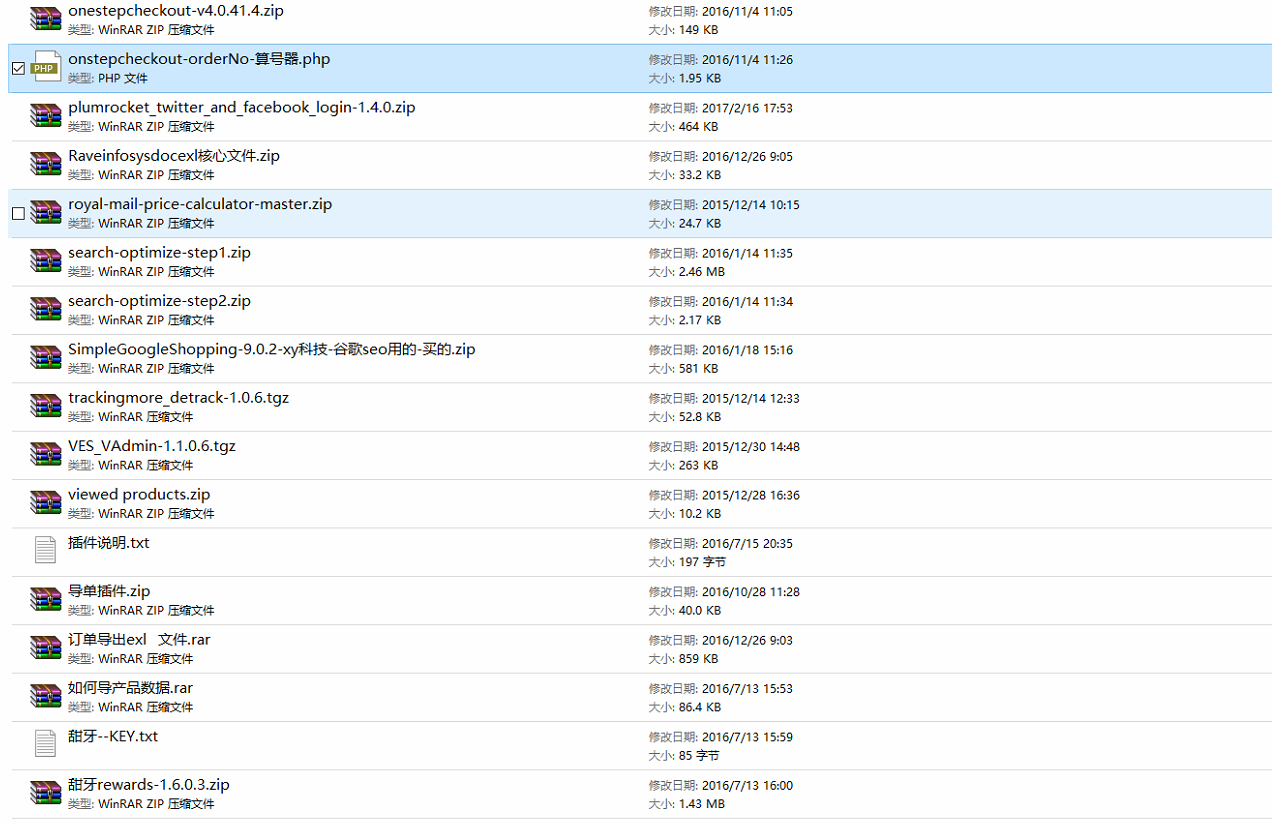Click the size value 464 KB
Screen dimensions: 1272x826
[698, 127]
